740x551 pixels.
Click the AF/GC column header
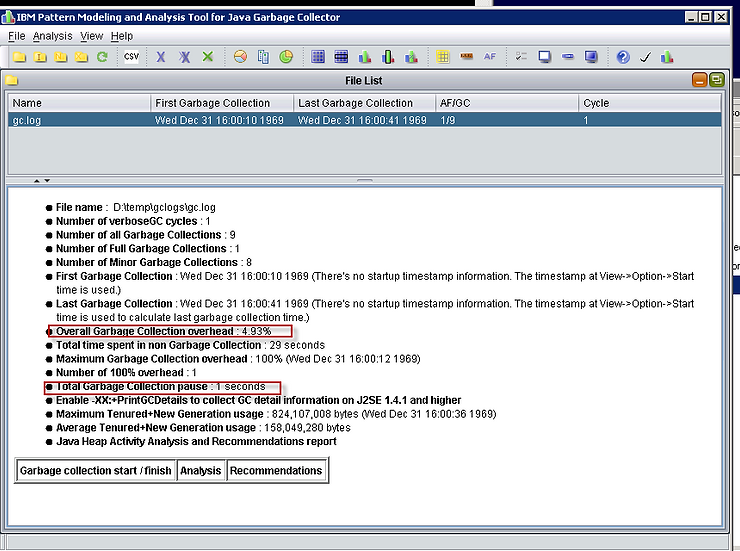[x=507, y=103]
